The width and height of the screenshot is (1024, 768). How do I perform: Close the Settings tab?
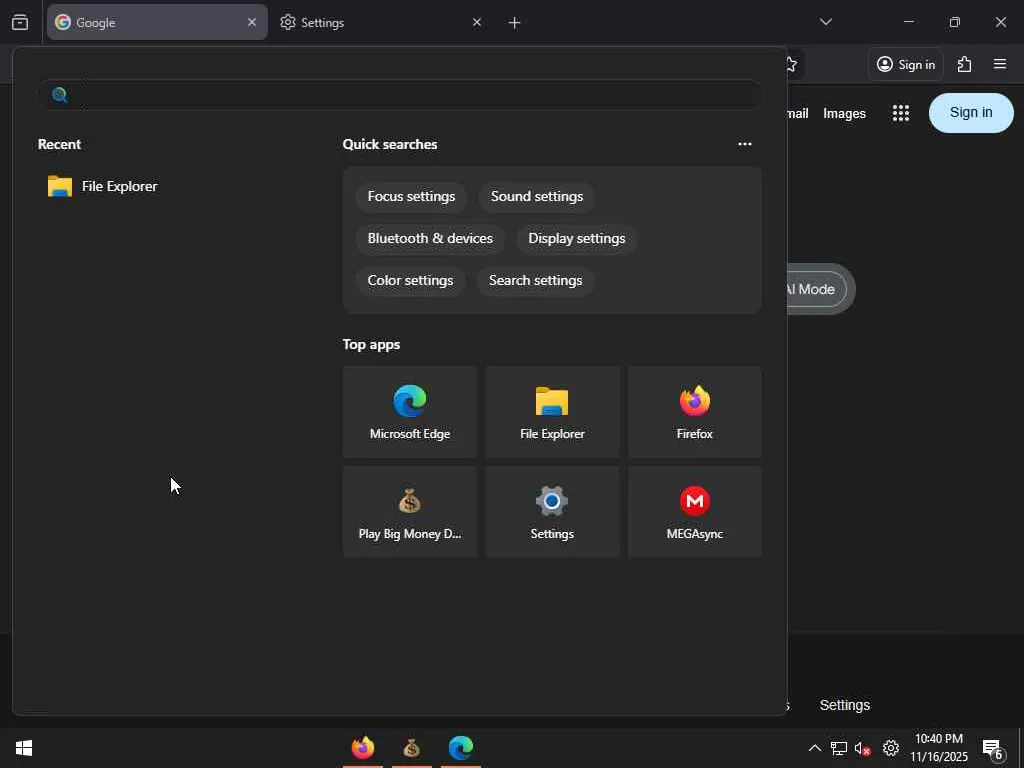tap(477, 22)
